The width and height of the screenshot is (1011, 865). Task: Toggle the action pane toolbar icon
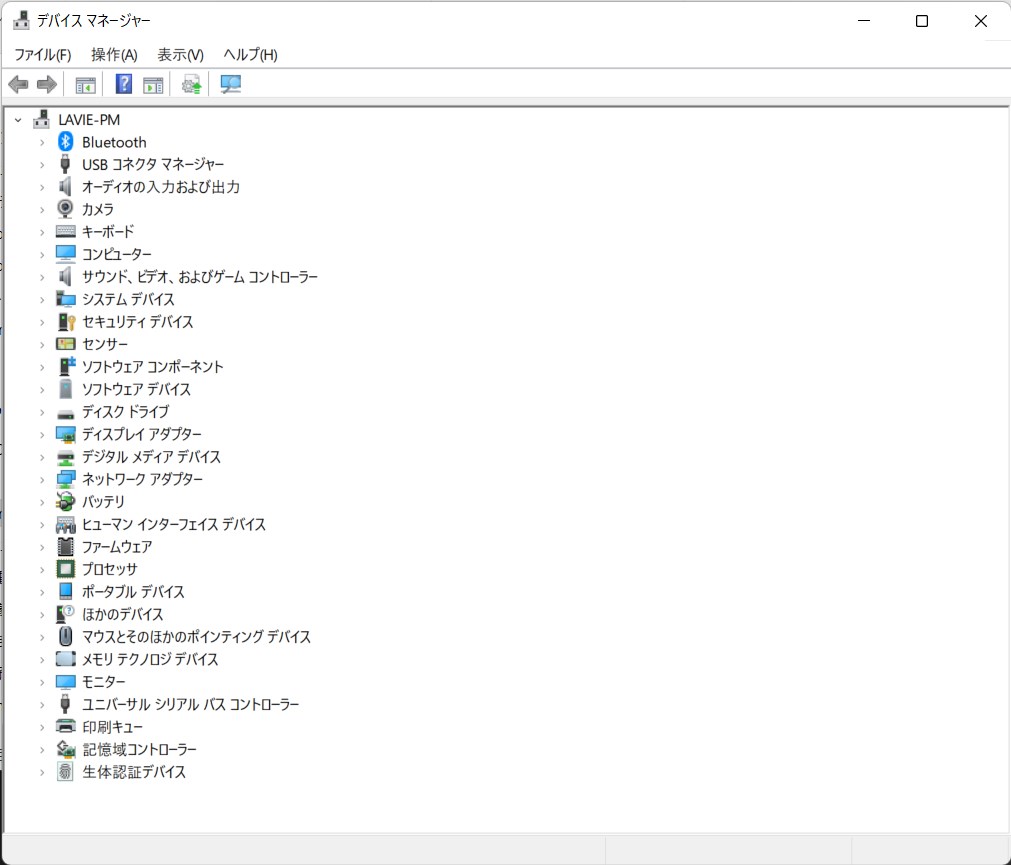tap(153, 84)
